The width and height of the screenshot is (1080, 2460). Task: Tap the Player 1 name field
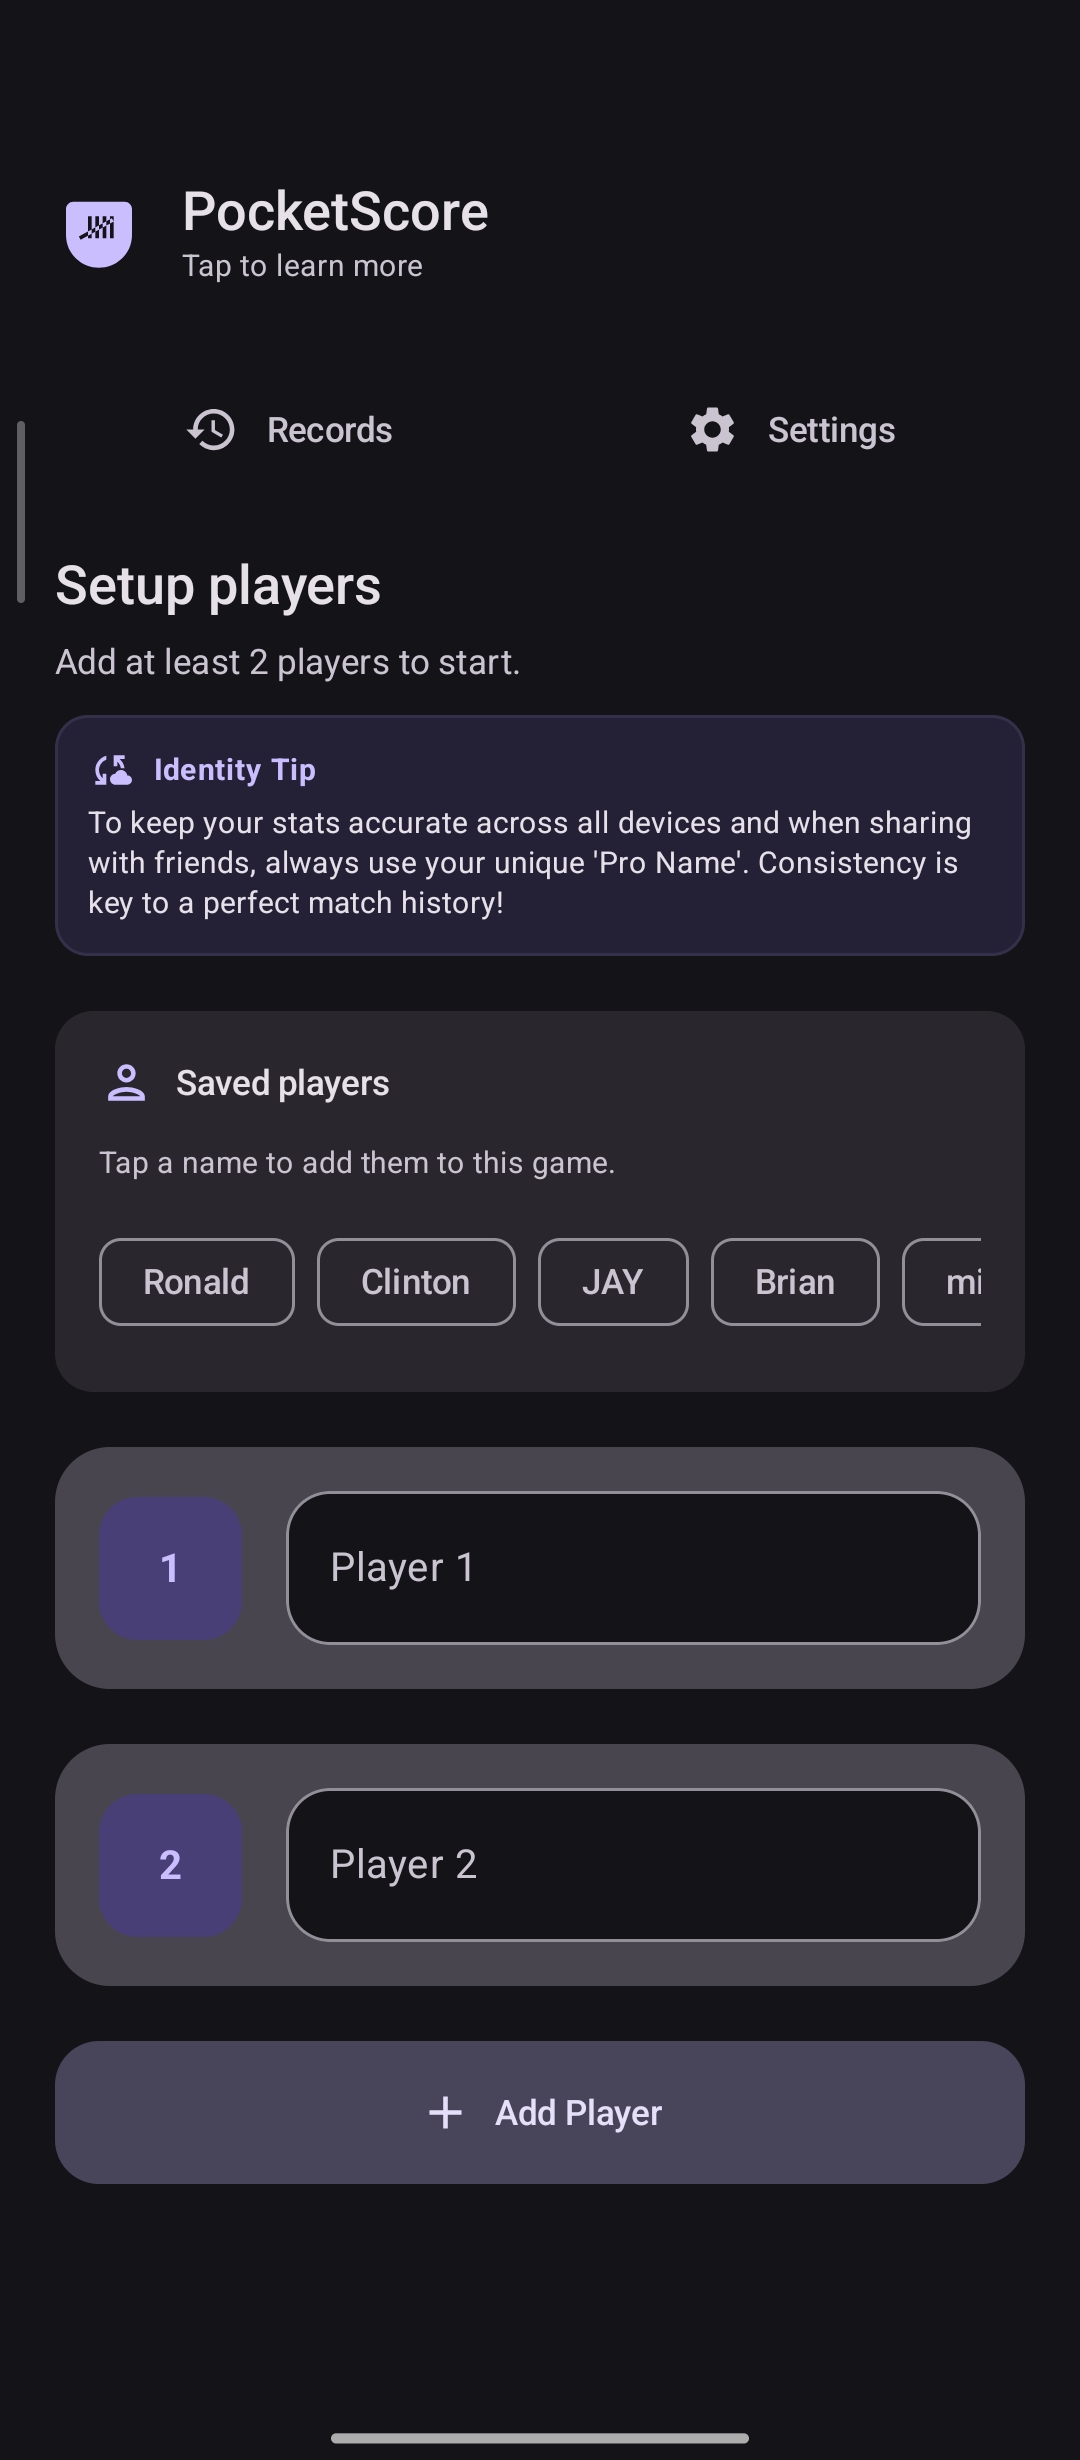click(x=633, y=1567)
